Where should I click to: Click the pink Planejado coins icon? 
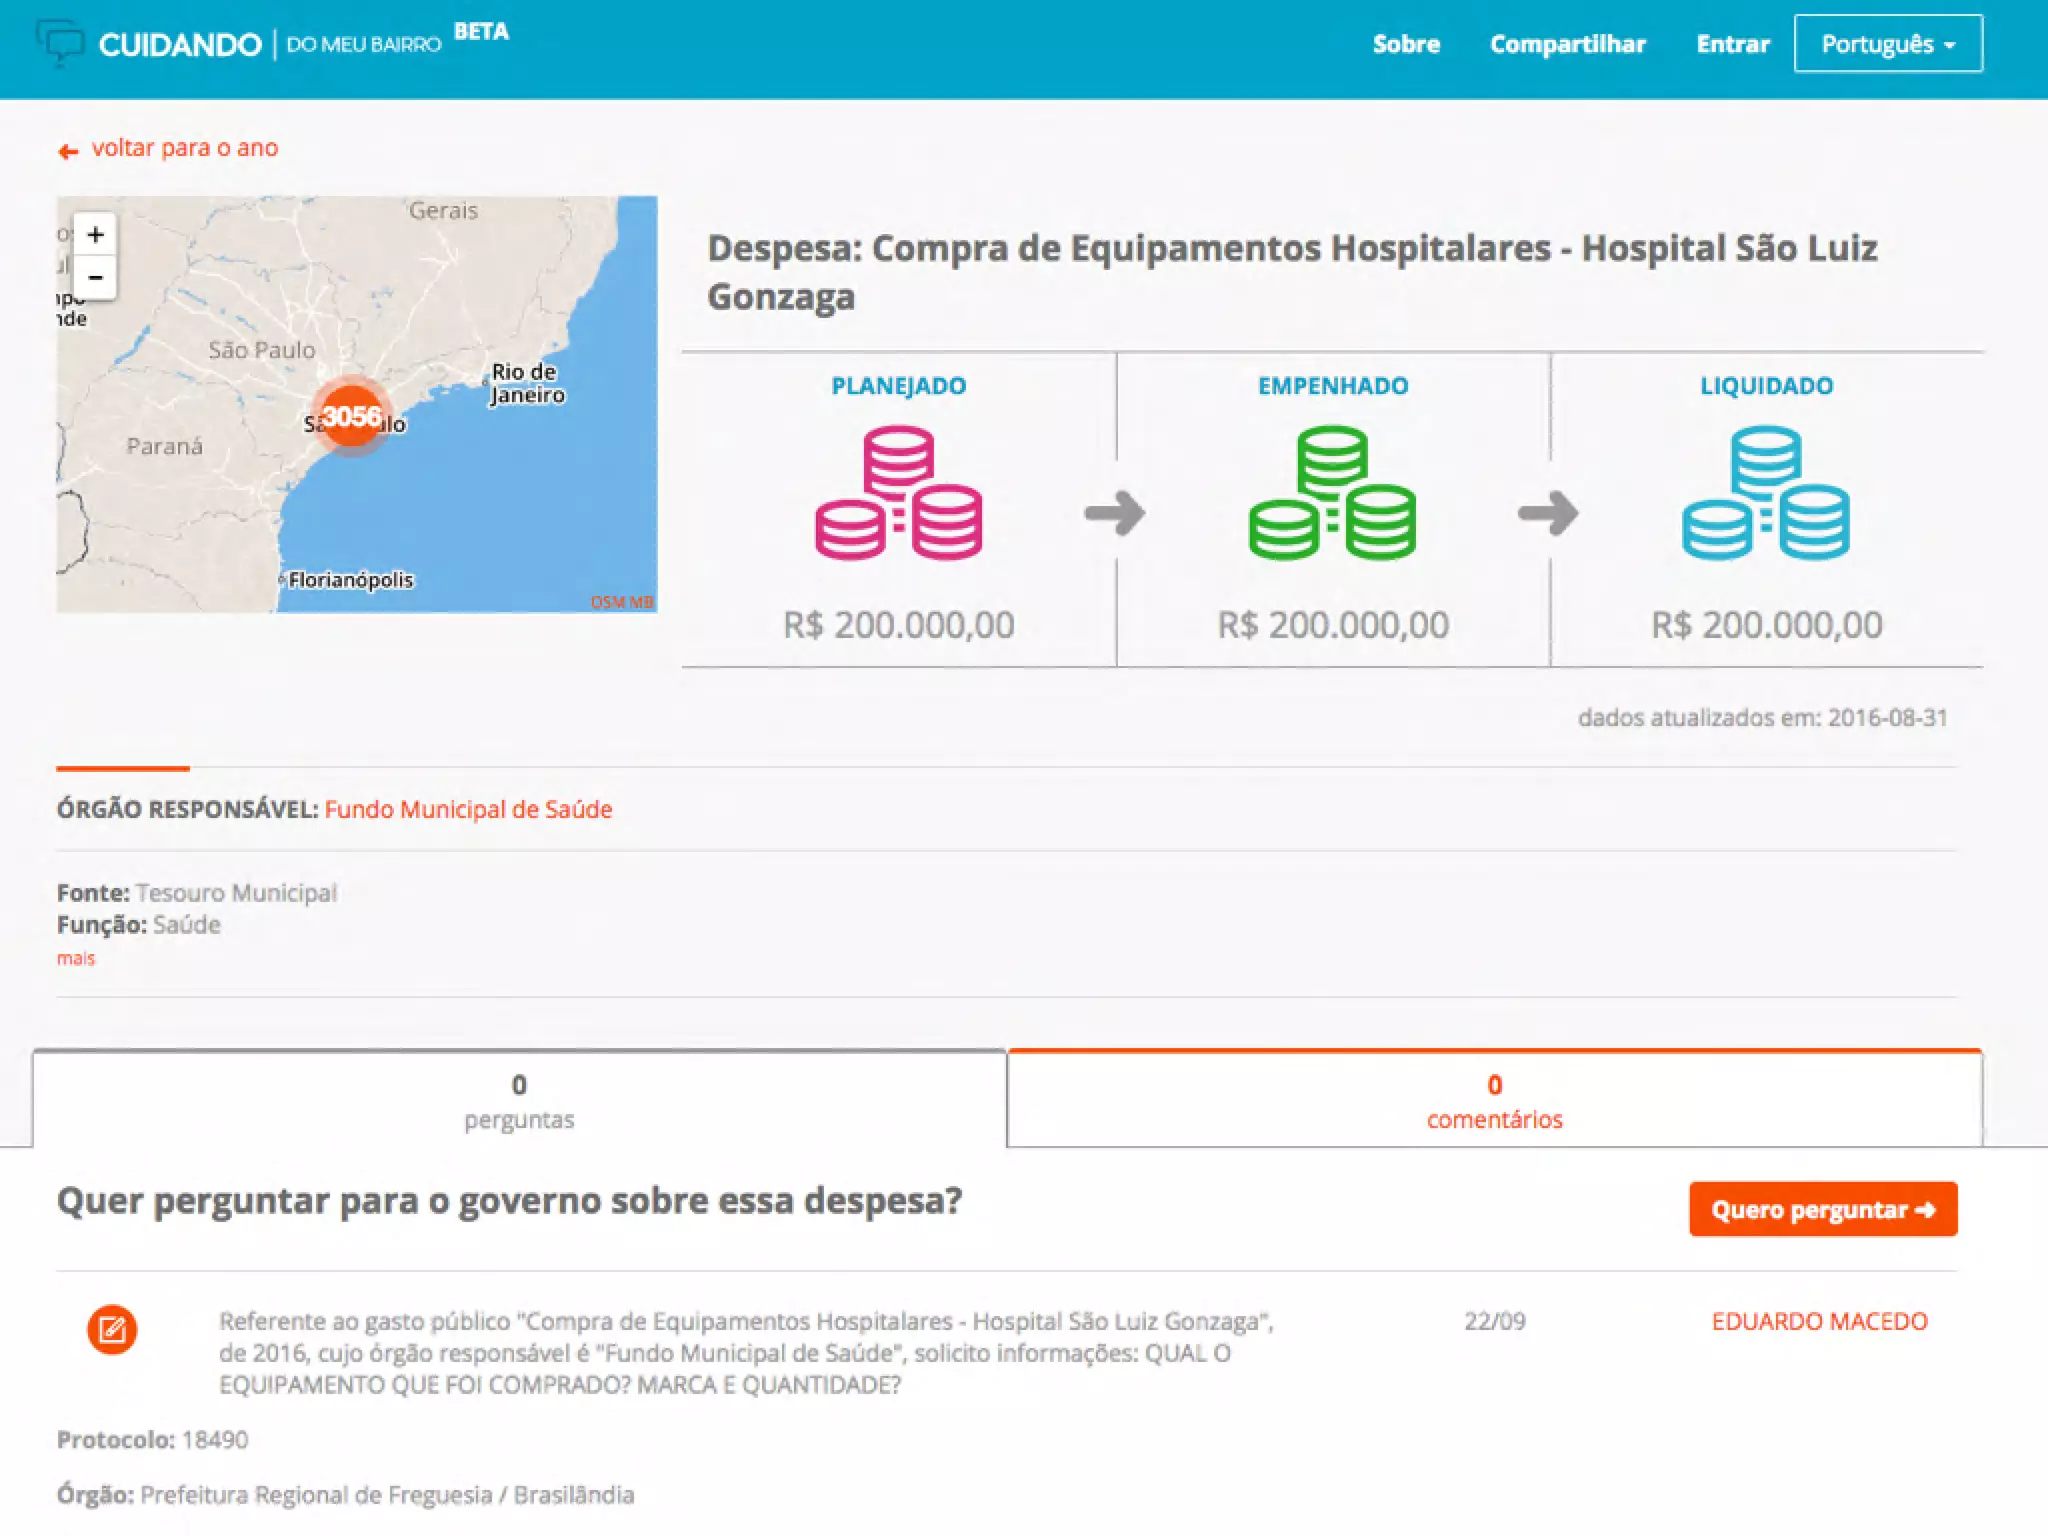click(x=898, y=494)
